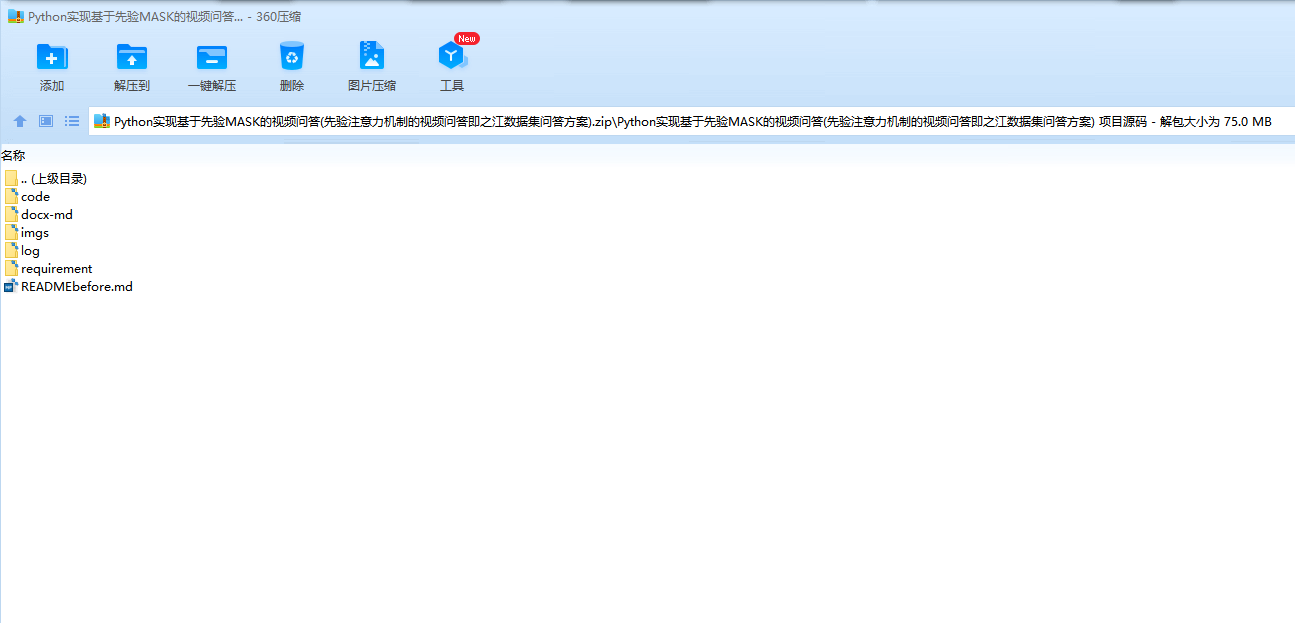Viewport: 1295px width, 623px height.
Task: Go up one level with the up arrow
Action: (20, 121)
